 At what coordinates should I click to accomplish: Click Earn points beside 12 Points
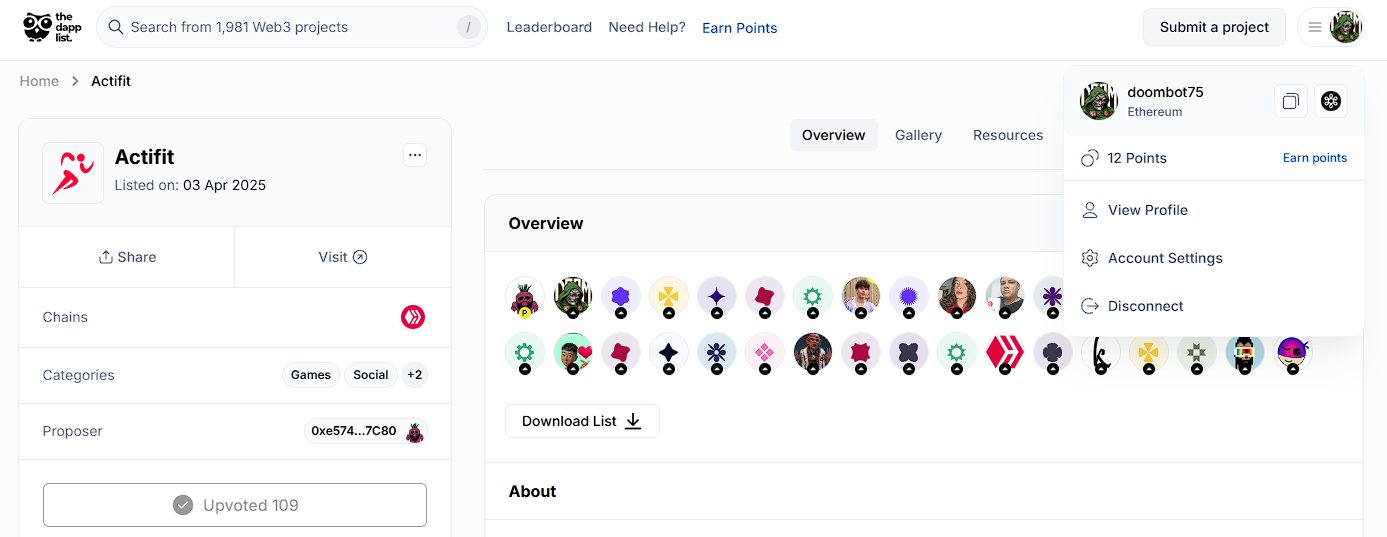click(x=1315, y=158)
